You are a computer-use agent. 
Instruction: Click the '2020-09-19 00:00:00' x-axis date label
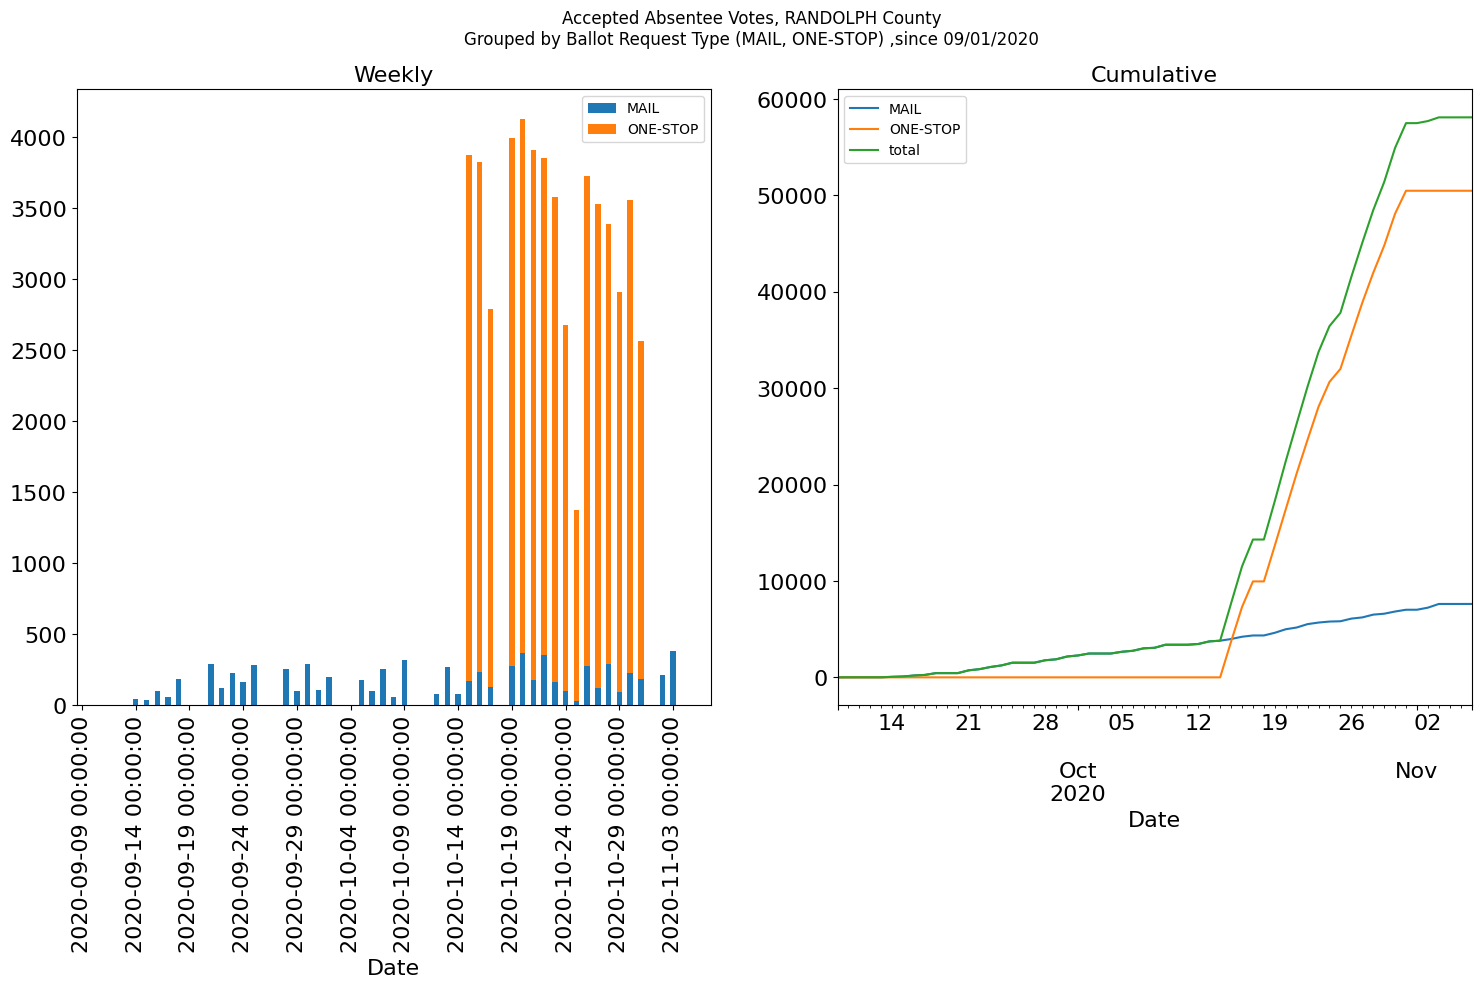coord(189,833)
